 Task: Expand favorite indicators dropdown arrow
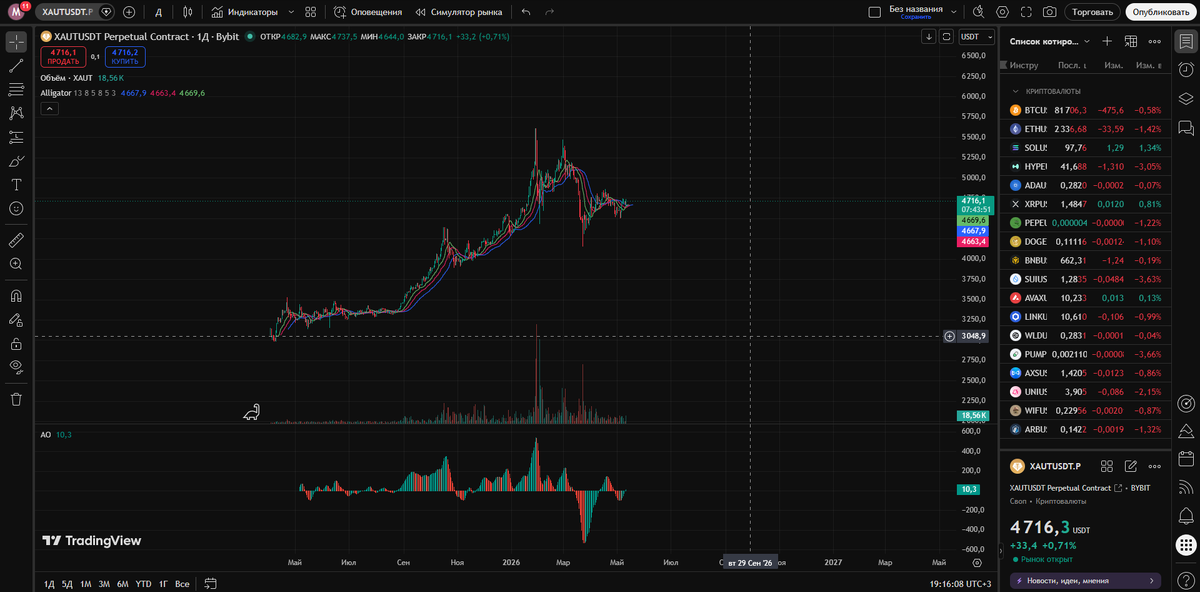[290, 12]
